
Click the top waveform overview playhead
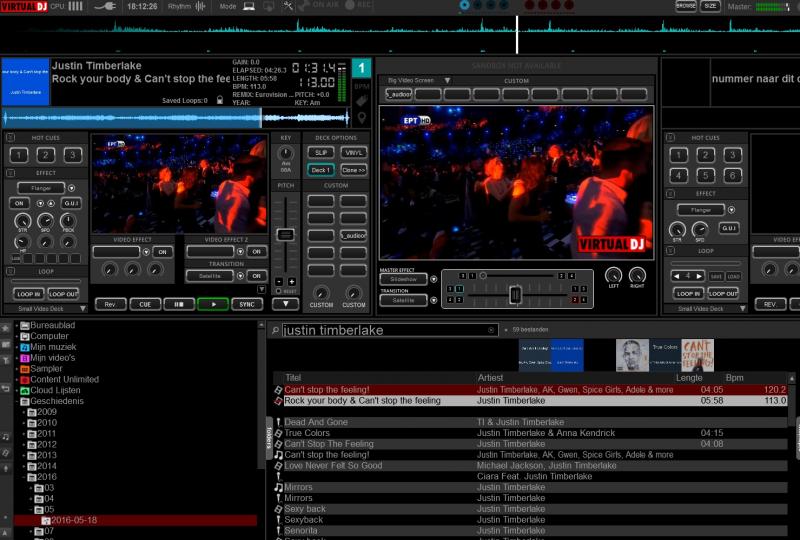[517, 35]
